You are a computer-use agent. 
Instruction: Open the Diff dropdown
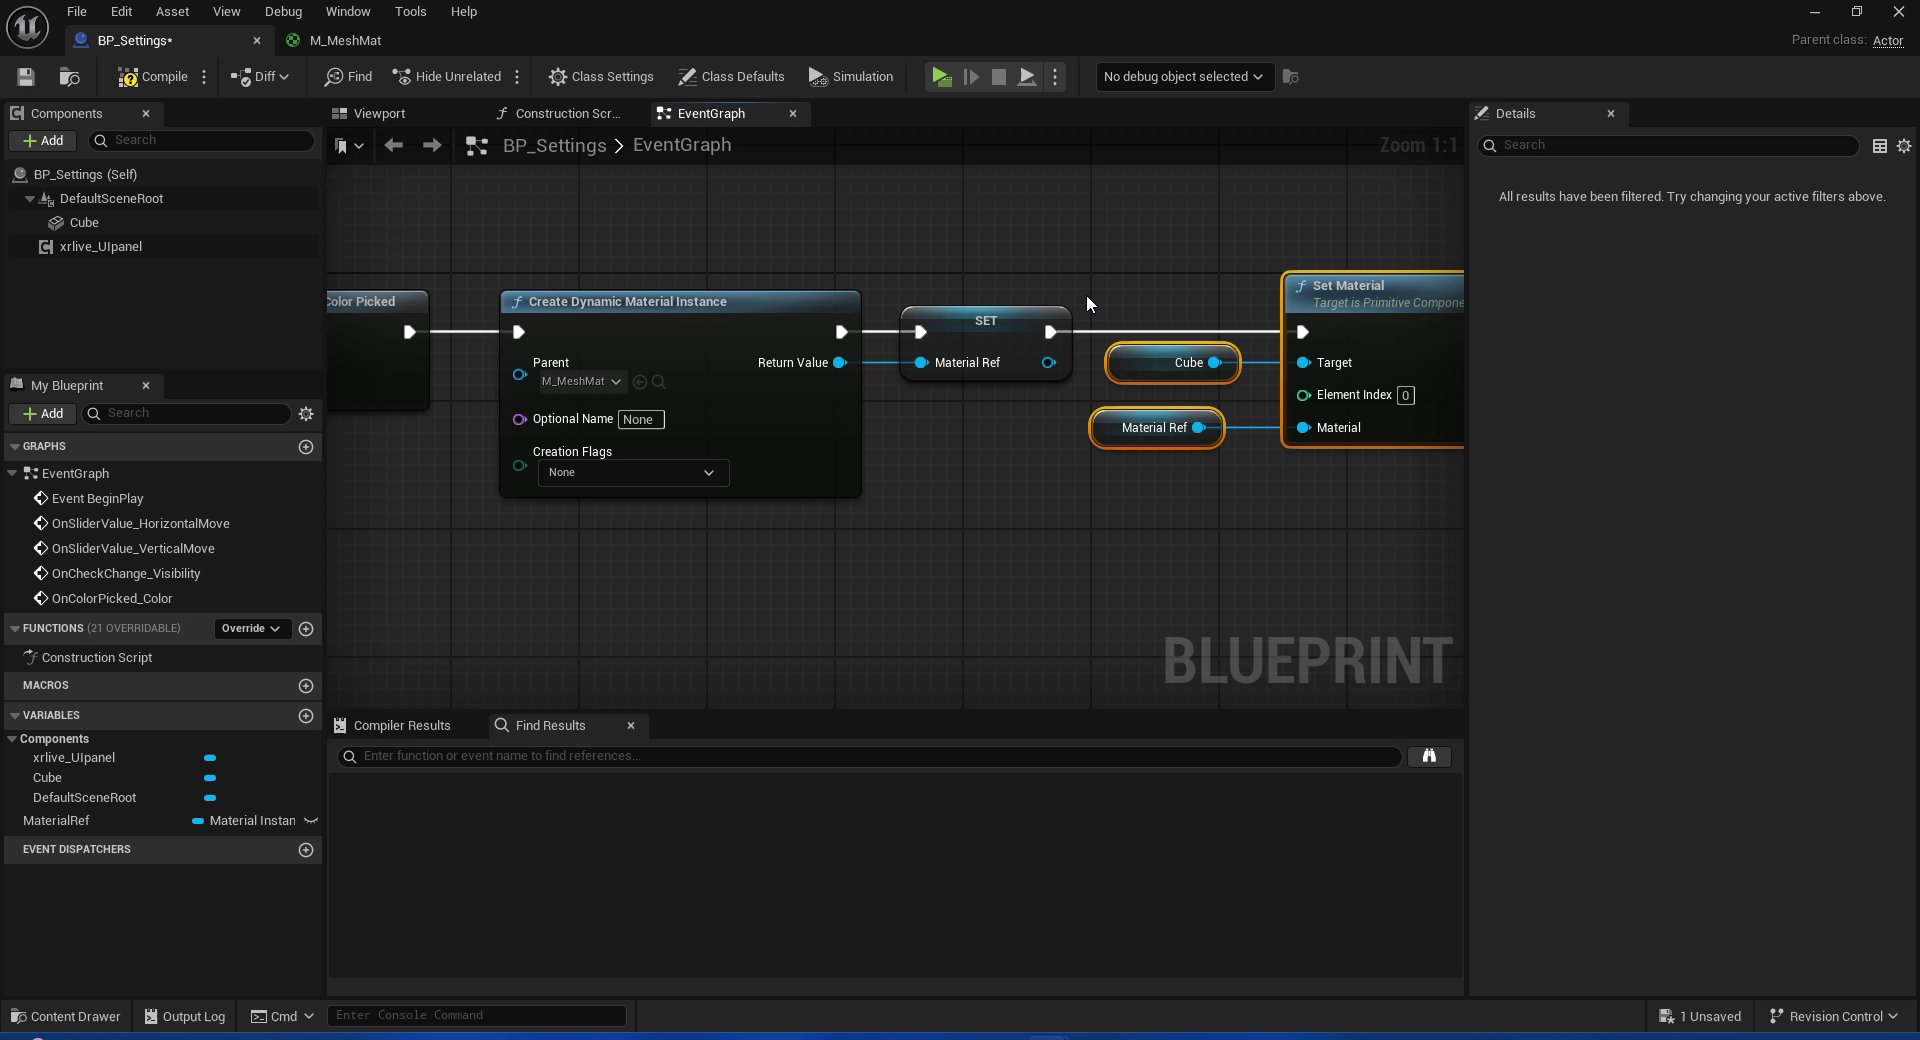(260, 77)
